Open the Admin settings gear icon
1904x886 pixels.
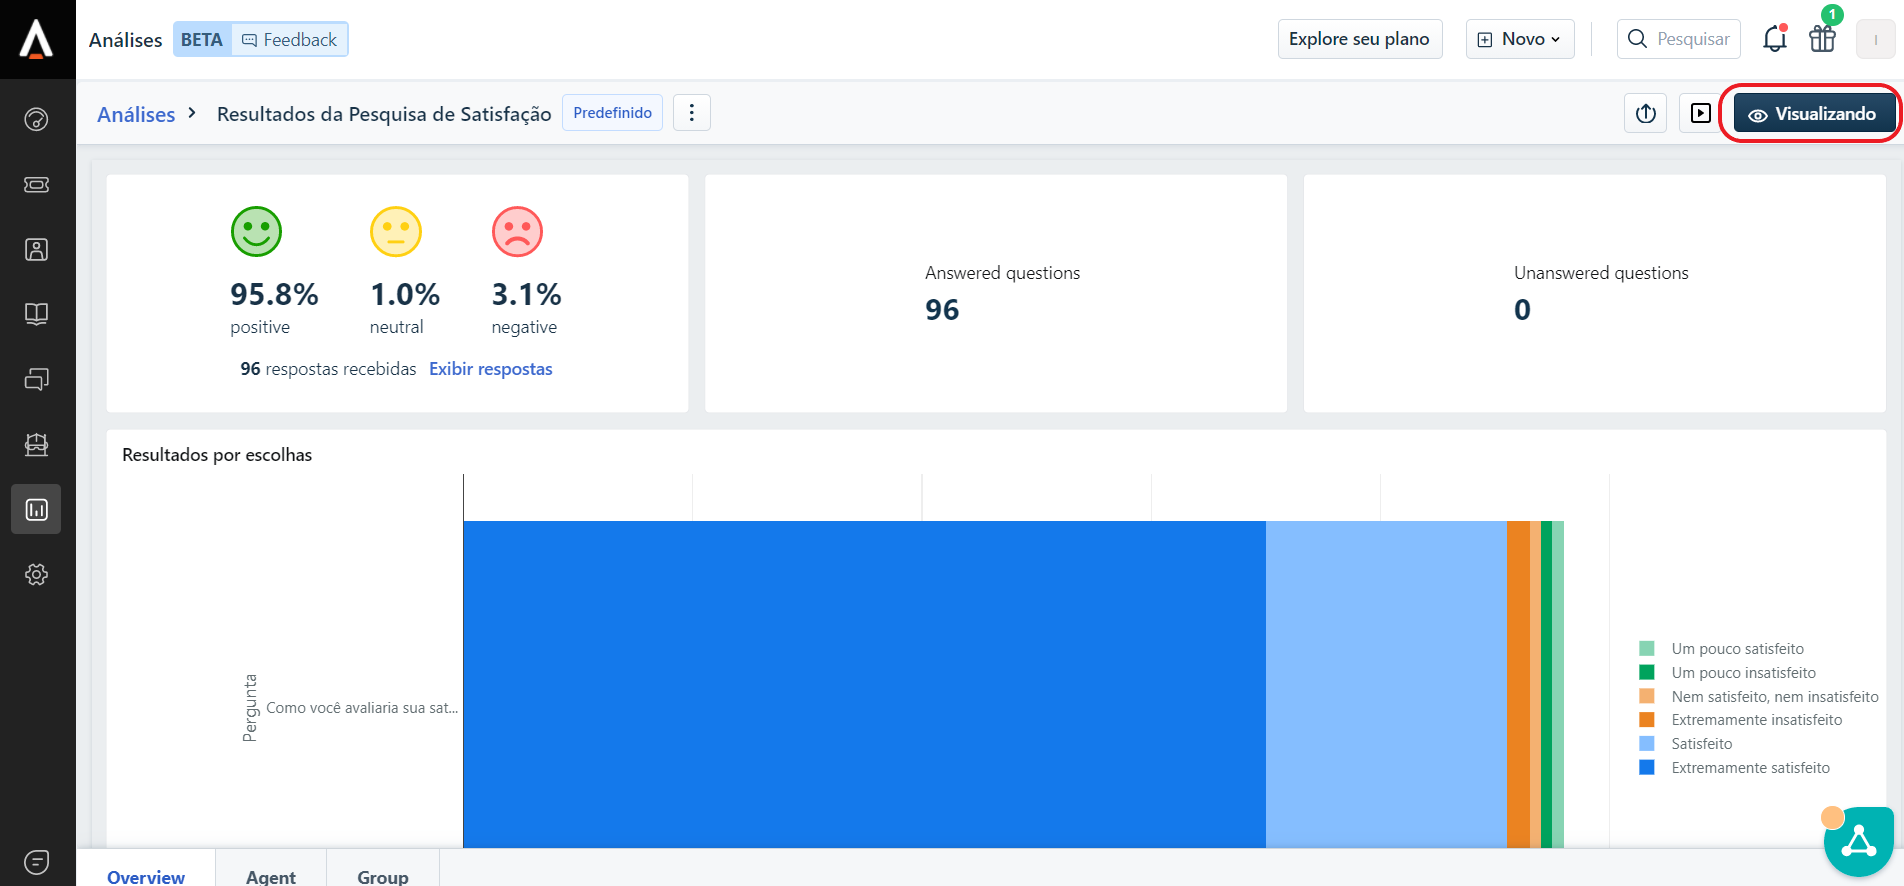point(36,575)
